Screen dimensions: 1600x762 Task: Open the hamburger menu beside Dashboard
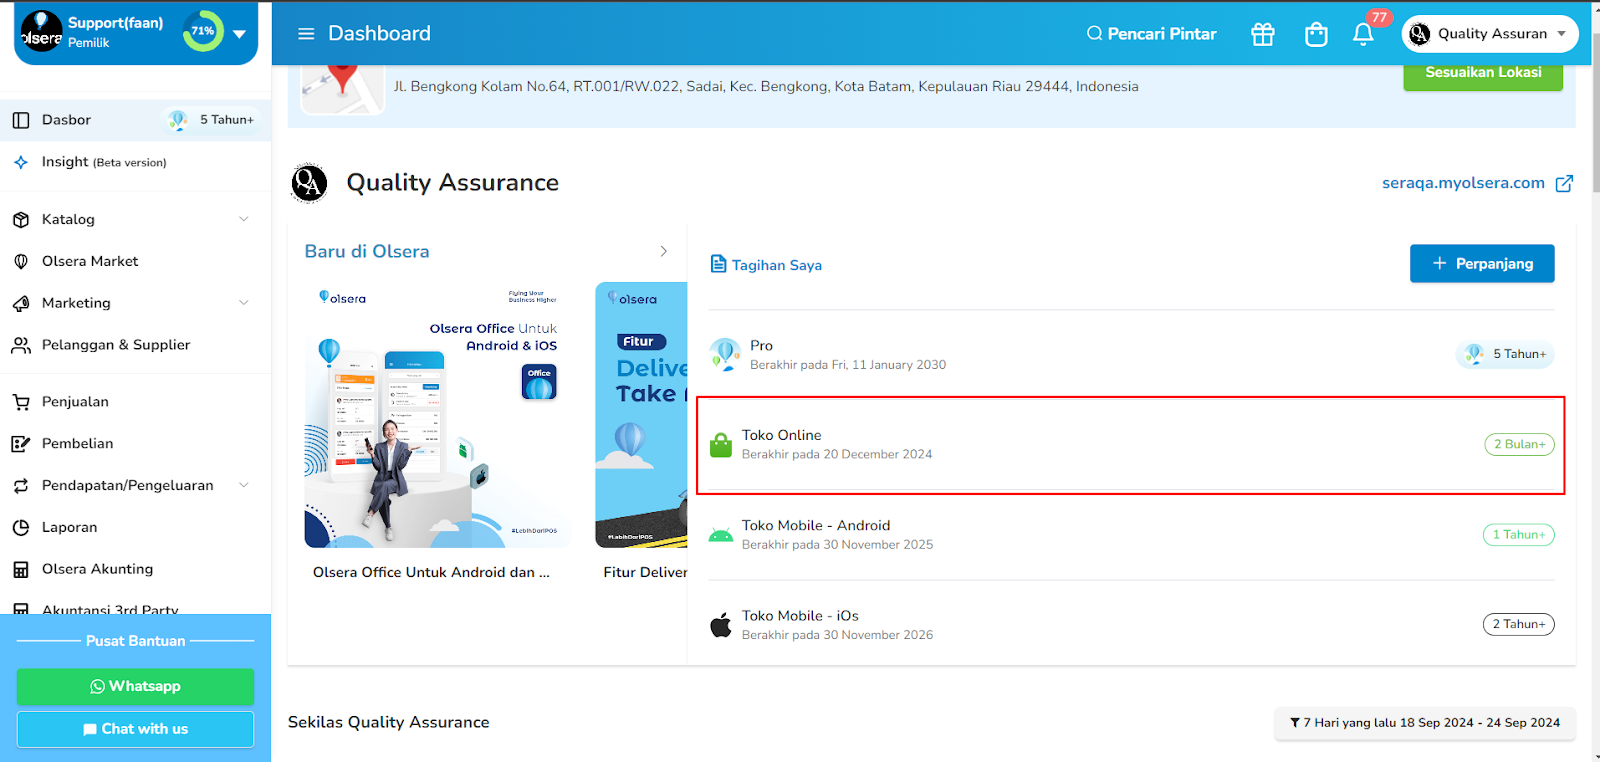tap(306, 34)
